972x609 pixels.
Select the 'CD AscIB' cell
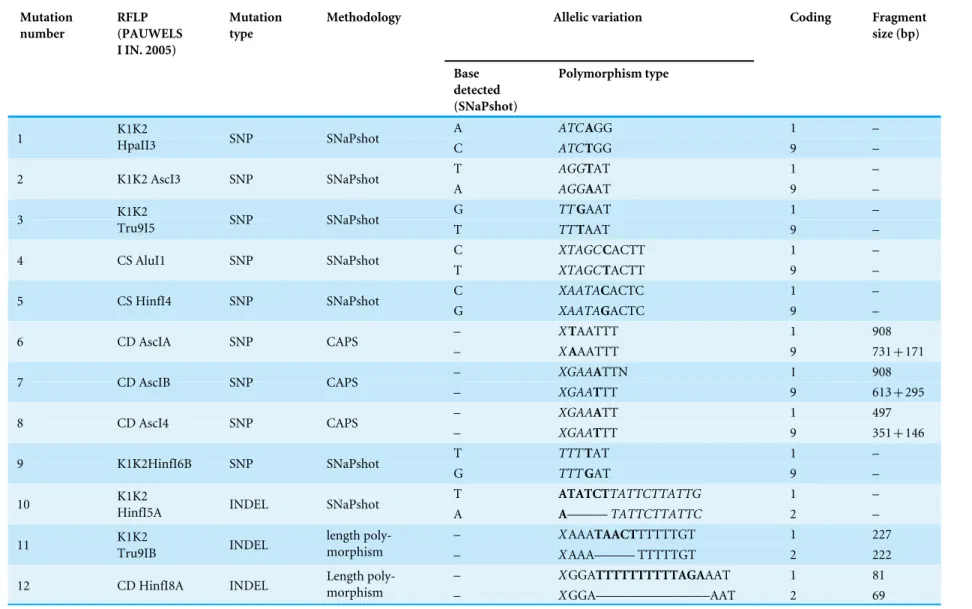click(x=143, y=382)
